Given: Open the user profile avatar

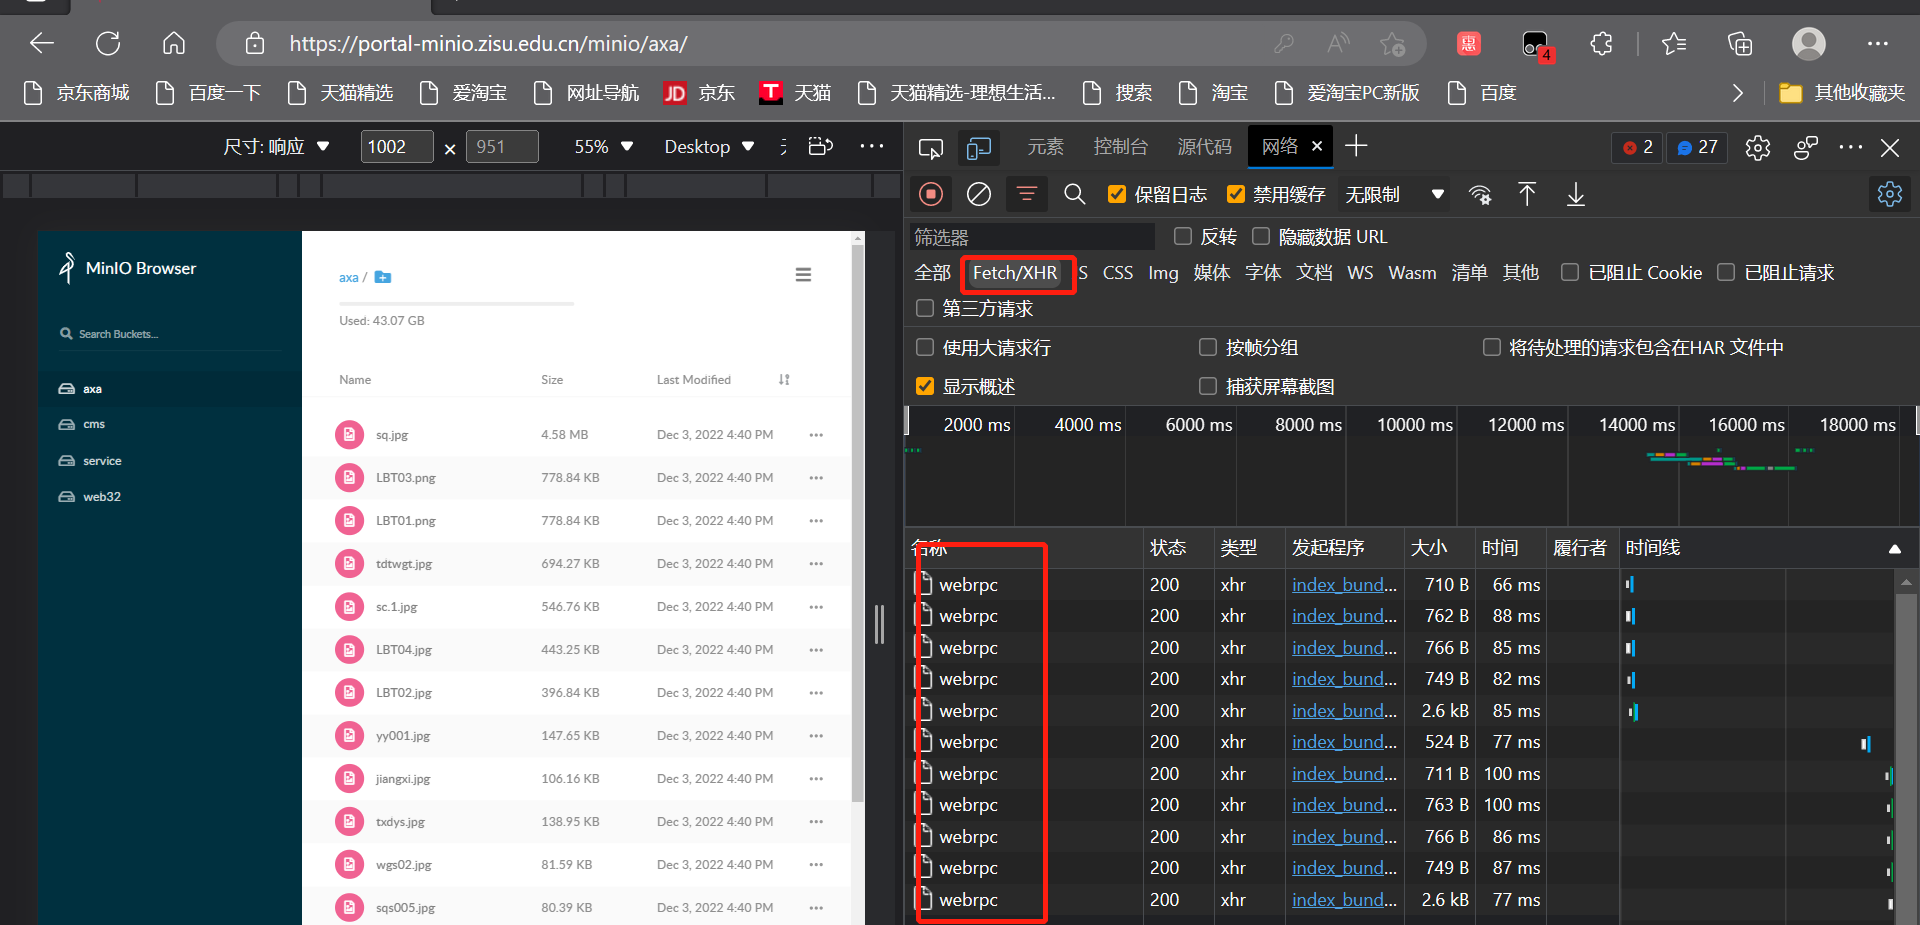Looking at the screenshot, I should pos(1808,43).
